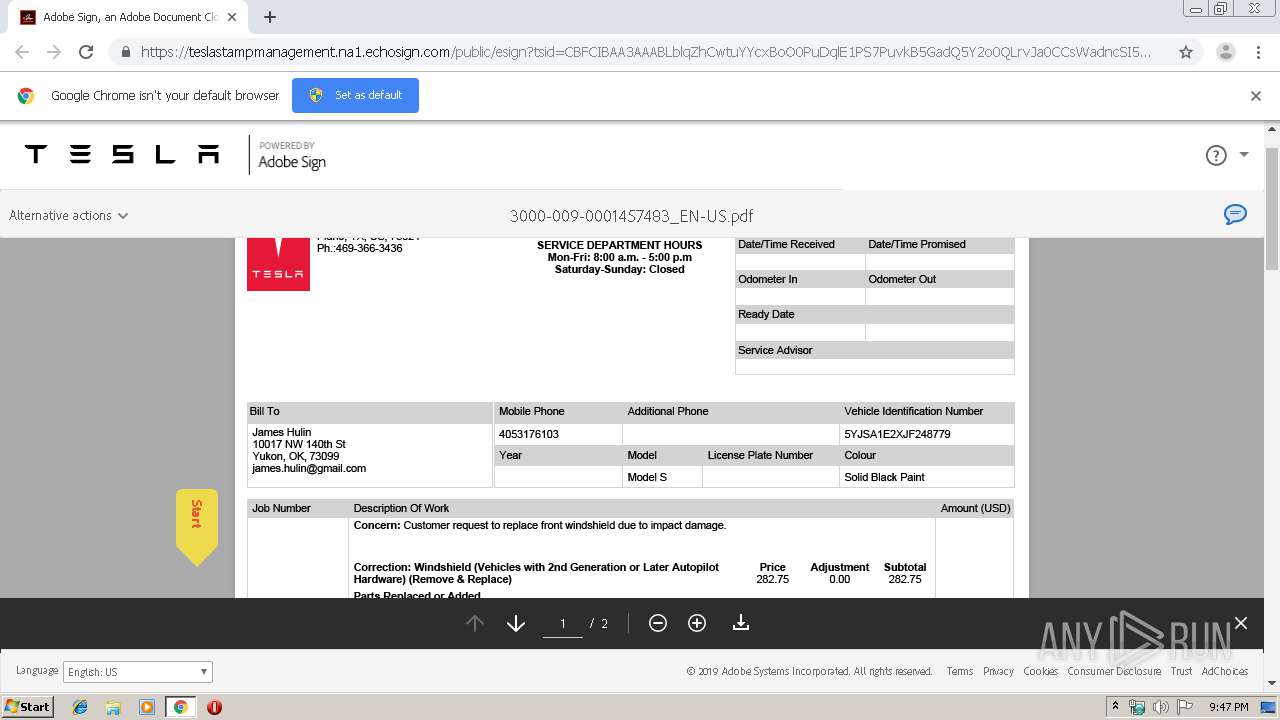Download the PDF document
This screenshot has width=1280, height=720.
pos(741,623)
